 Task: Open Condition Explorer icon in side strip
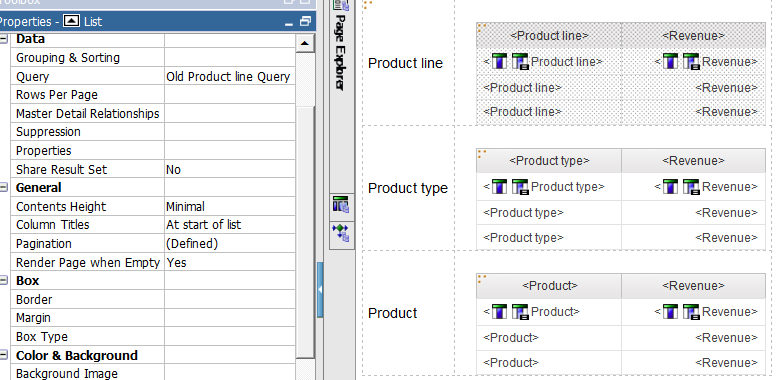(x=342, y=233)
